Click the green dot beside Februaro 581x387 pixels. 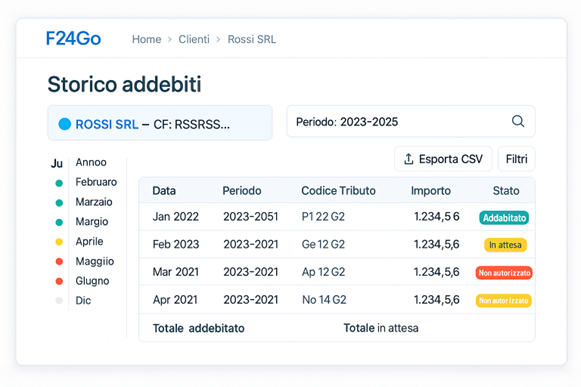coord(59,183)
